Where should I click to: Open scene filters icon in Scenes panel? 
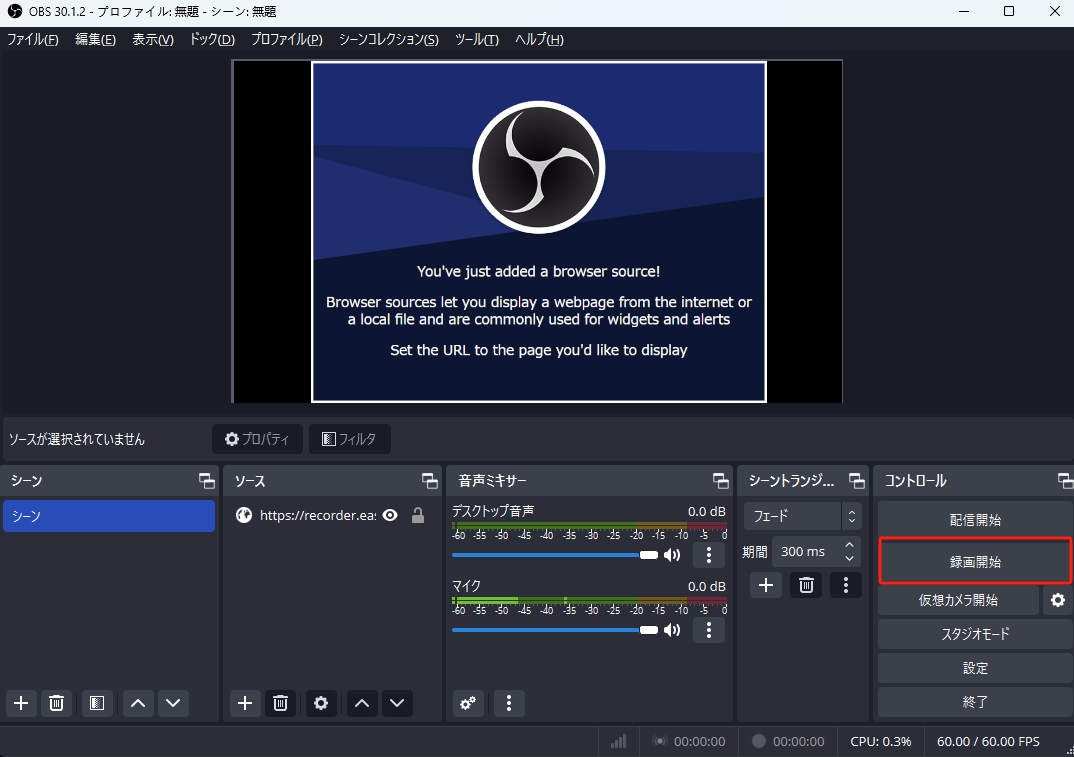point(96,703)
